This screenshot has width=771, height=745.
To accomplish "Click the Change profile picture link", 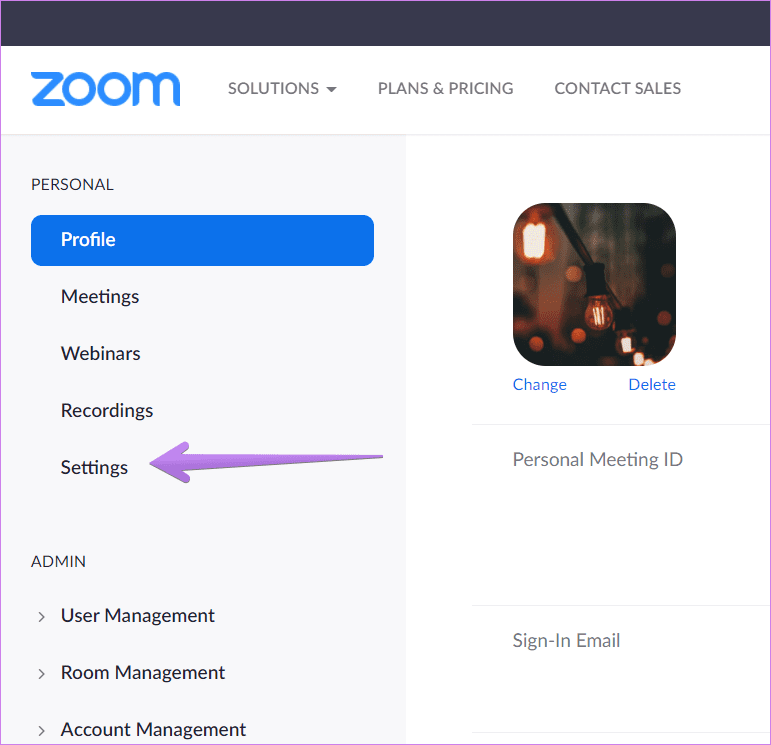I will point(539,385).
